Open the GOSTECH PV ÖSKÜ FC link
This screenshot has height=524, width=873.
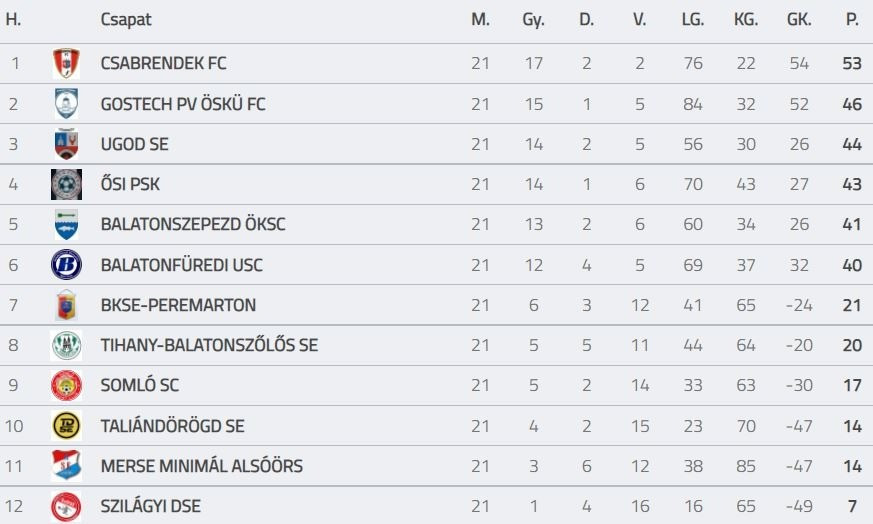click(x=183, y=104)
